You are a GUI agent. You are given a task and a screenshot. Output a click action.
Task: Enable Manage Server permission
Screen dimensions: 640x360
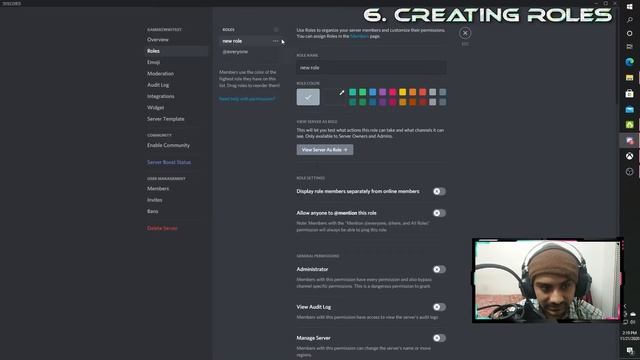439,338
